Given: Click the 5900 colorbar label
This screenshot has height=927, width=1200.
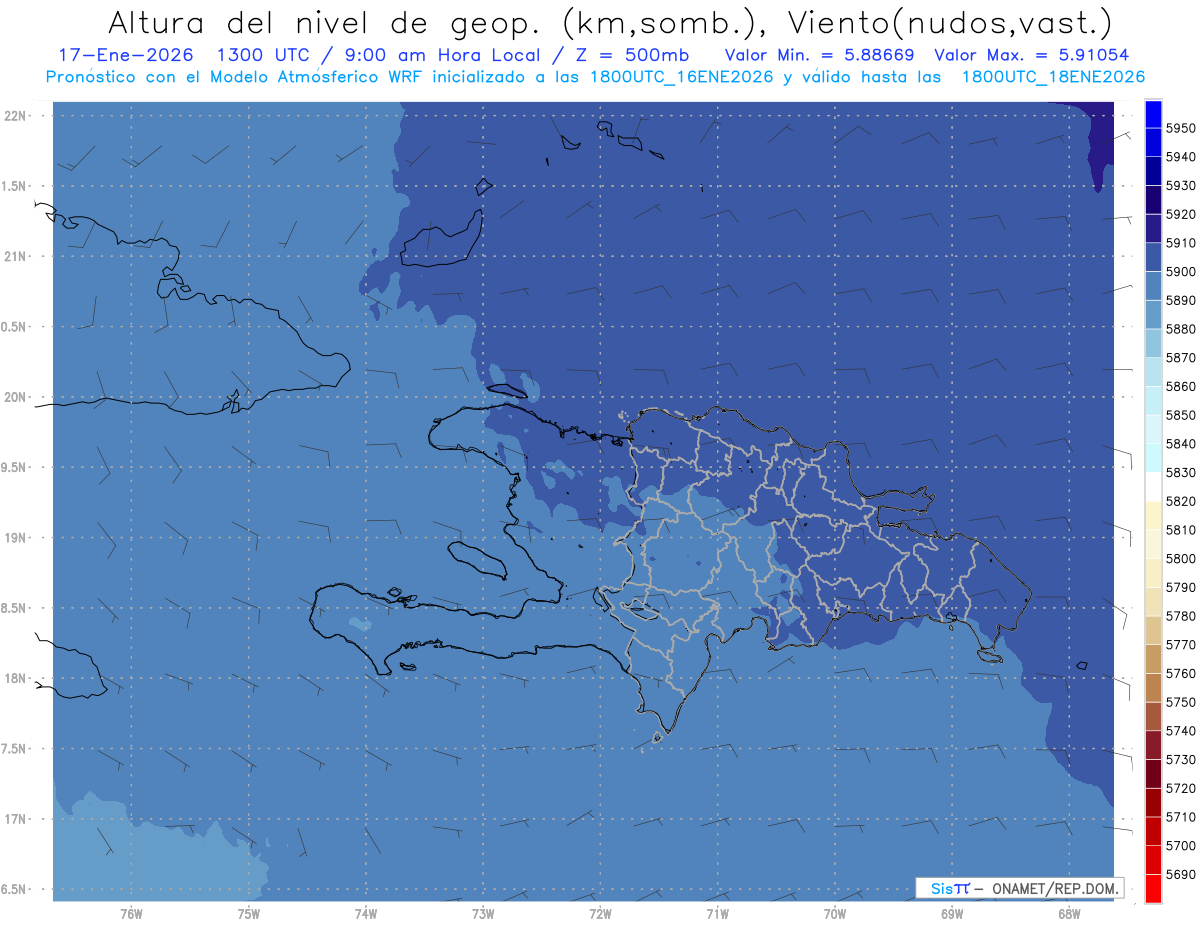Looking at the screenshot, I should coord(1182,271).
